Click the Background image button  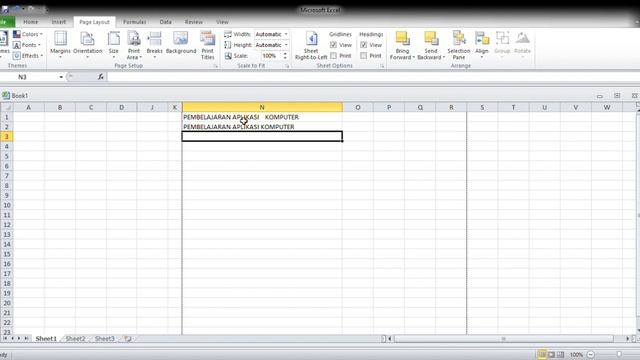181,43
